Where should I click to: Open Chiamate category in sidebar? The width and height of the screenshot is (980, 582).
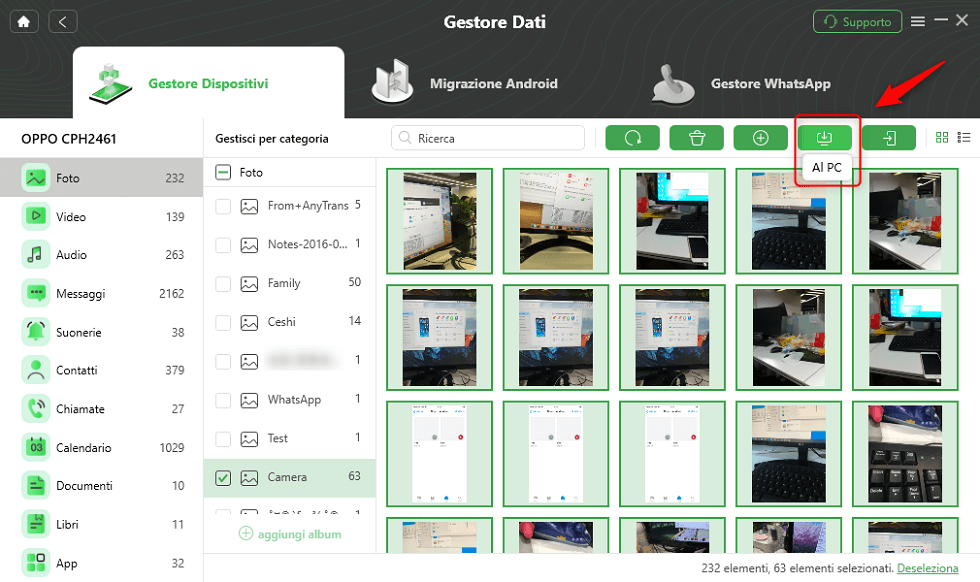(x=101, y=409)
